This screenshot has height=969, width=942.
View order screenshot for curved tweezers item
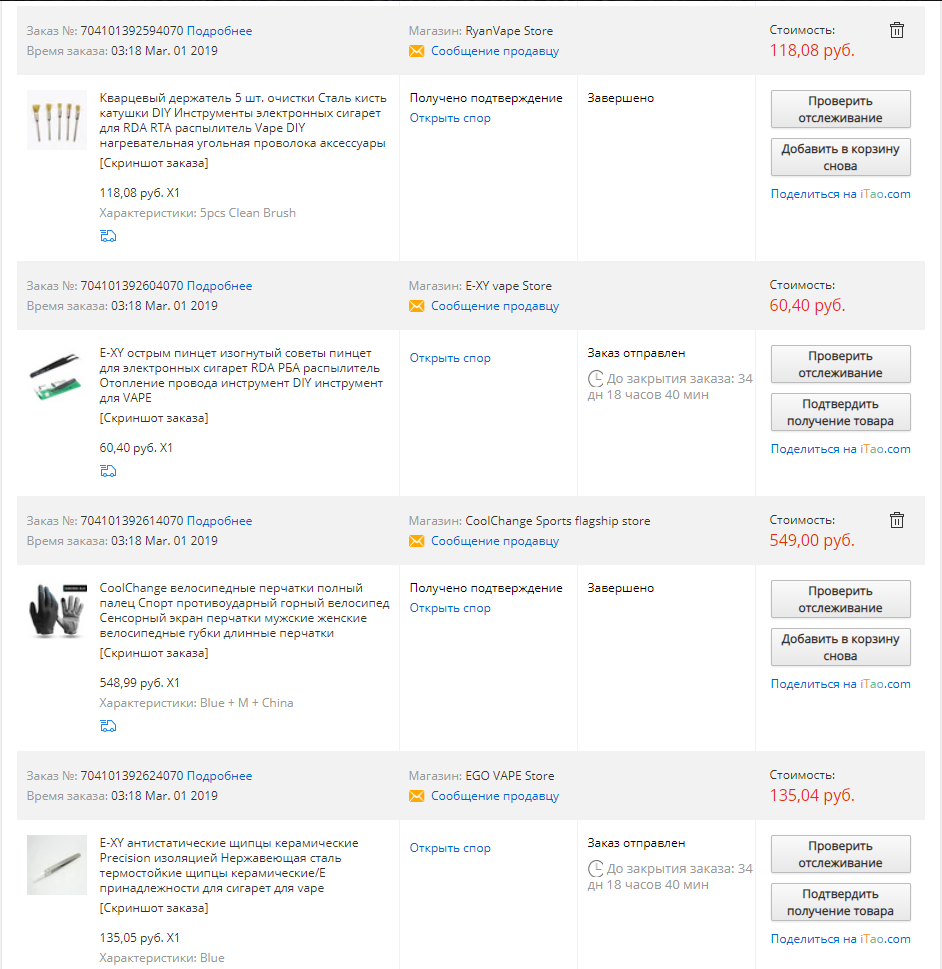click(x=154, y=418)
